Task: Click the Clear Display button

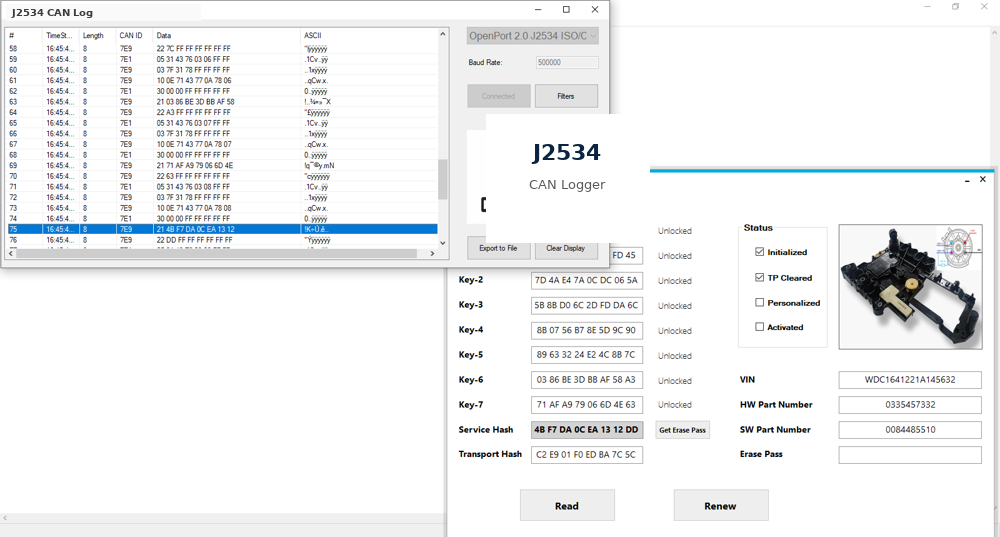Action: click(566, 248)
